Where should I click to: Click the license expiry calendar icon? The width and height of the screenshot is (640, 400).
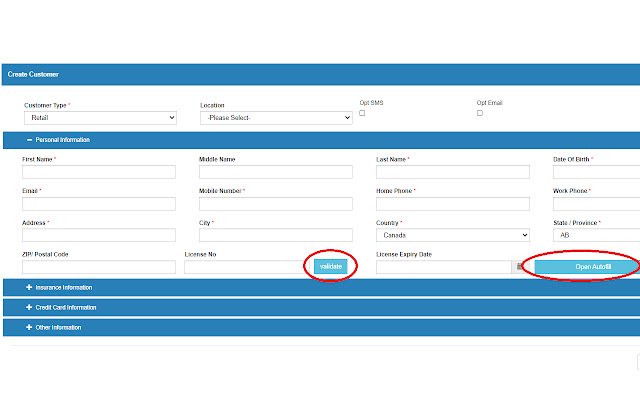pyautogui.click(x=518, y=267)
